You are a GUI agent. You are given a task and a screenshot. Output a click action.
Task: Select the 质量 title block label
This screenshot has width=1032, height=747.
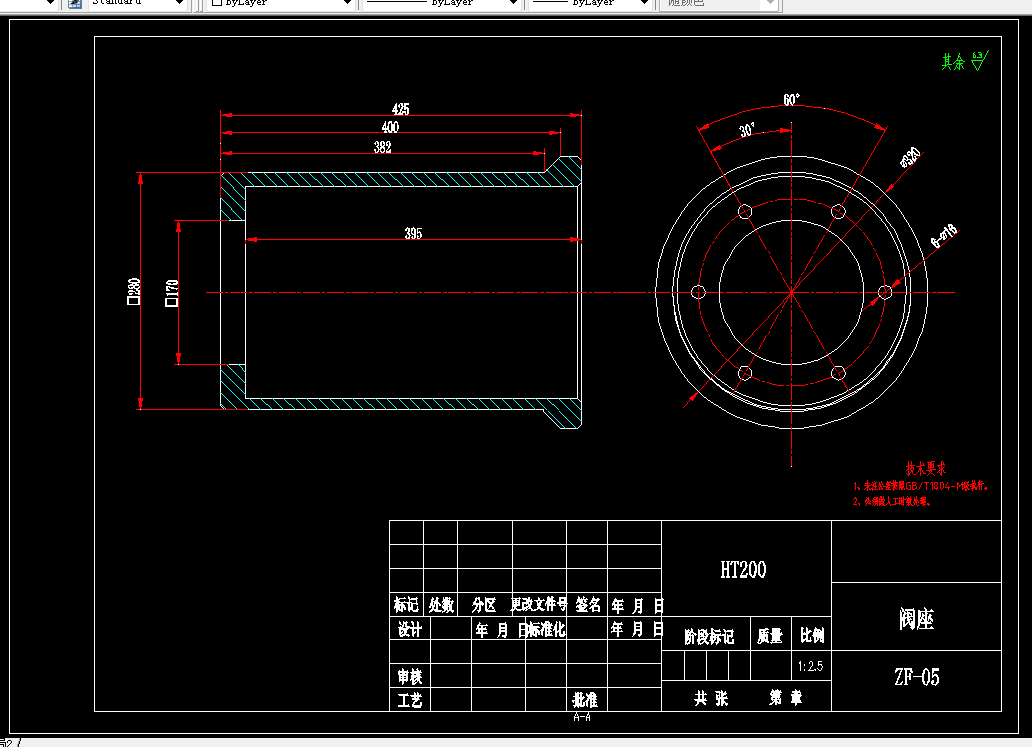pos(769,636)
